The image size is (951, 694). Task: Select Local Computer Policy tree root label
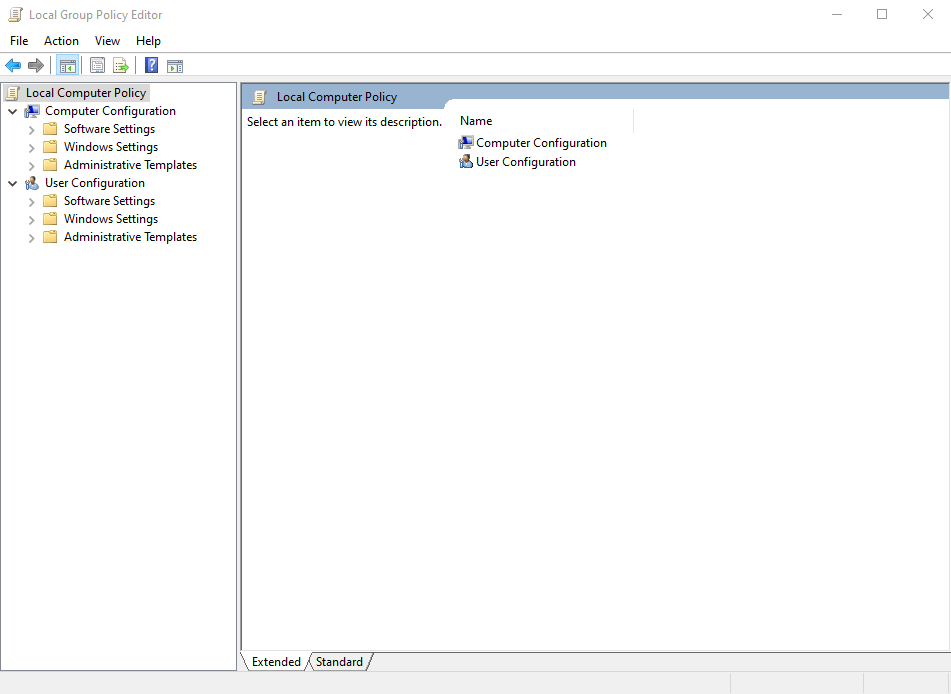pos(86,93)
